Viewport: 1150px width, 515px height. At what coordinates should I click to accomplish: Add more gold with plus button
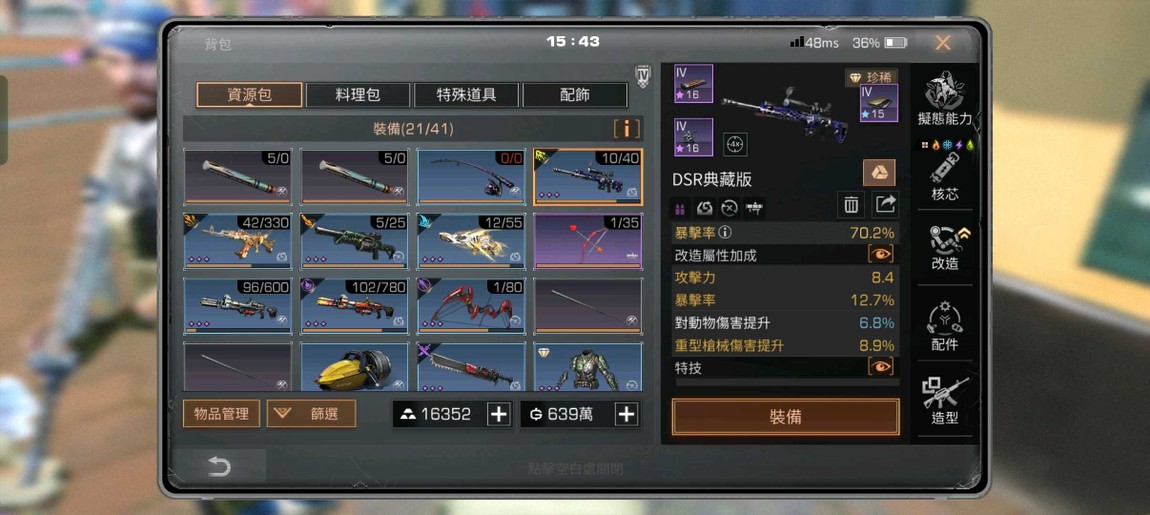(499, 414)
